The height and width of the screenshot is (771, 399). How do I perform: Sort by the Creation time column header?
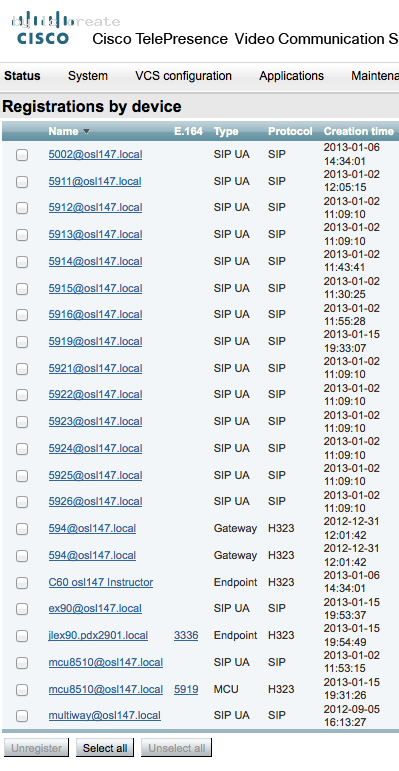359,131
